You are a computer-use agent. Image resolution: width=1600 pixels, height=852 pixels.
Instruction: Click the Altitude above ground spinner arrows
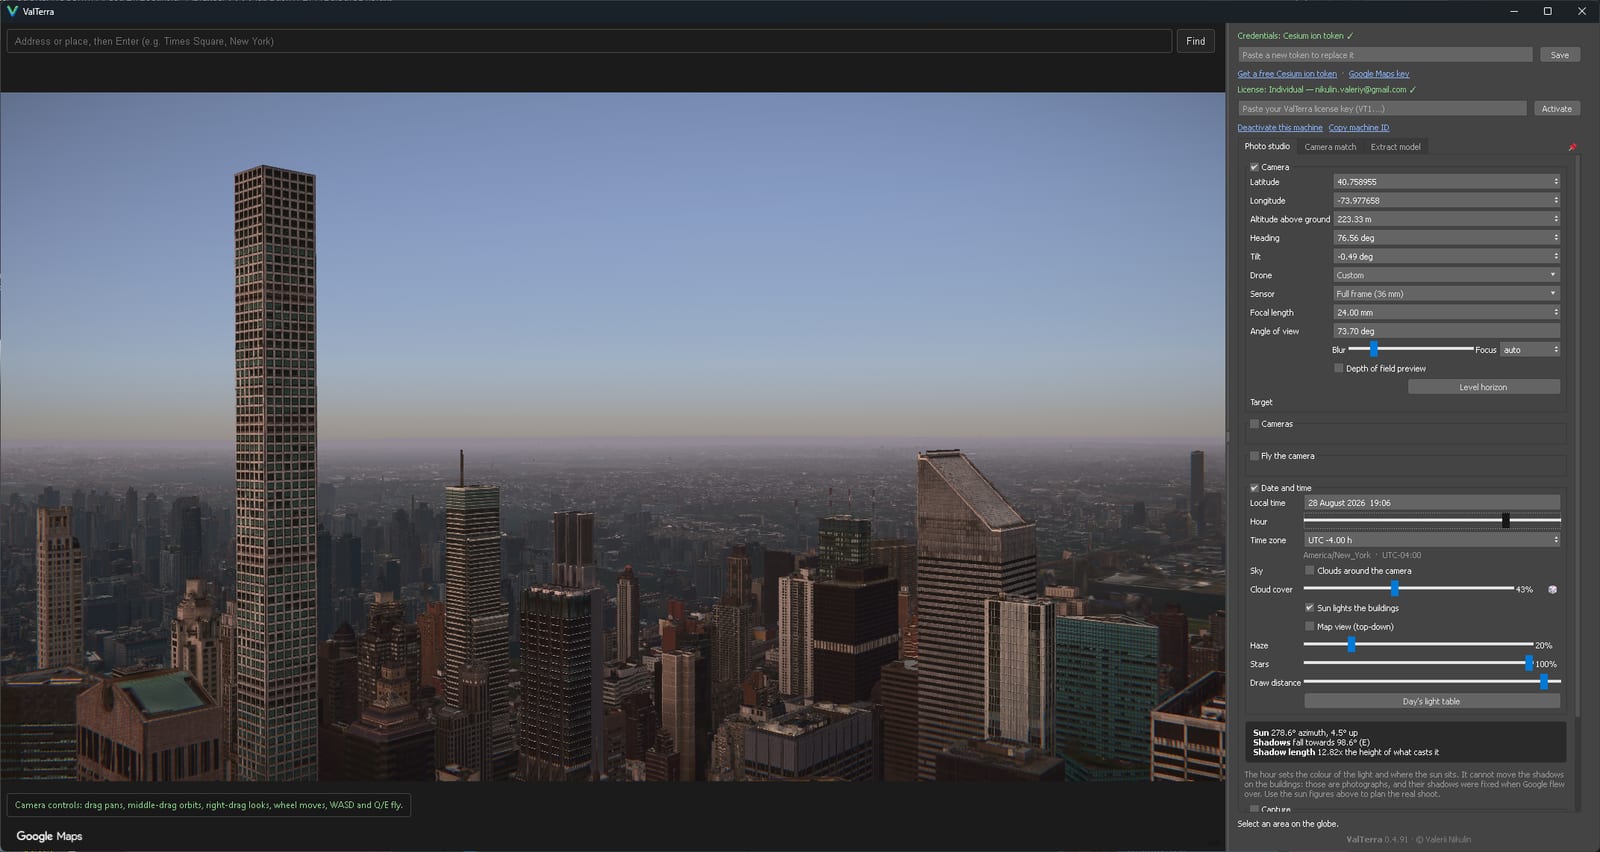tap(1556, 219)
